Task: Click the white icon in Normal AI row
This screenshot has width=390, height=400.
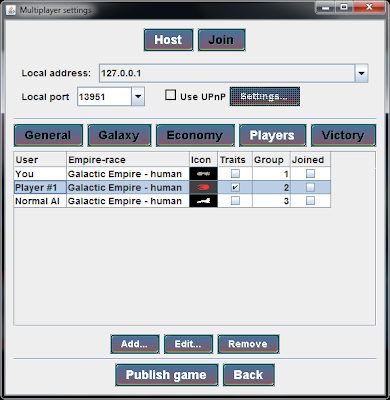Action: [203, 201]
